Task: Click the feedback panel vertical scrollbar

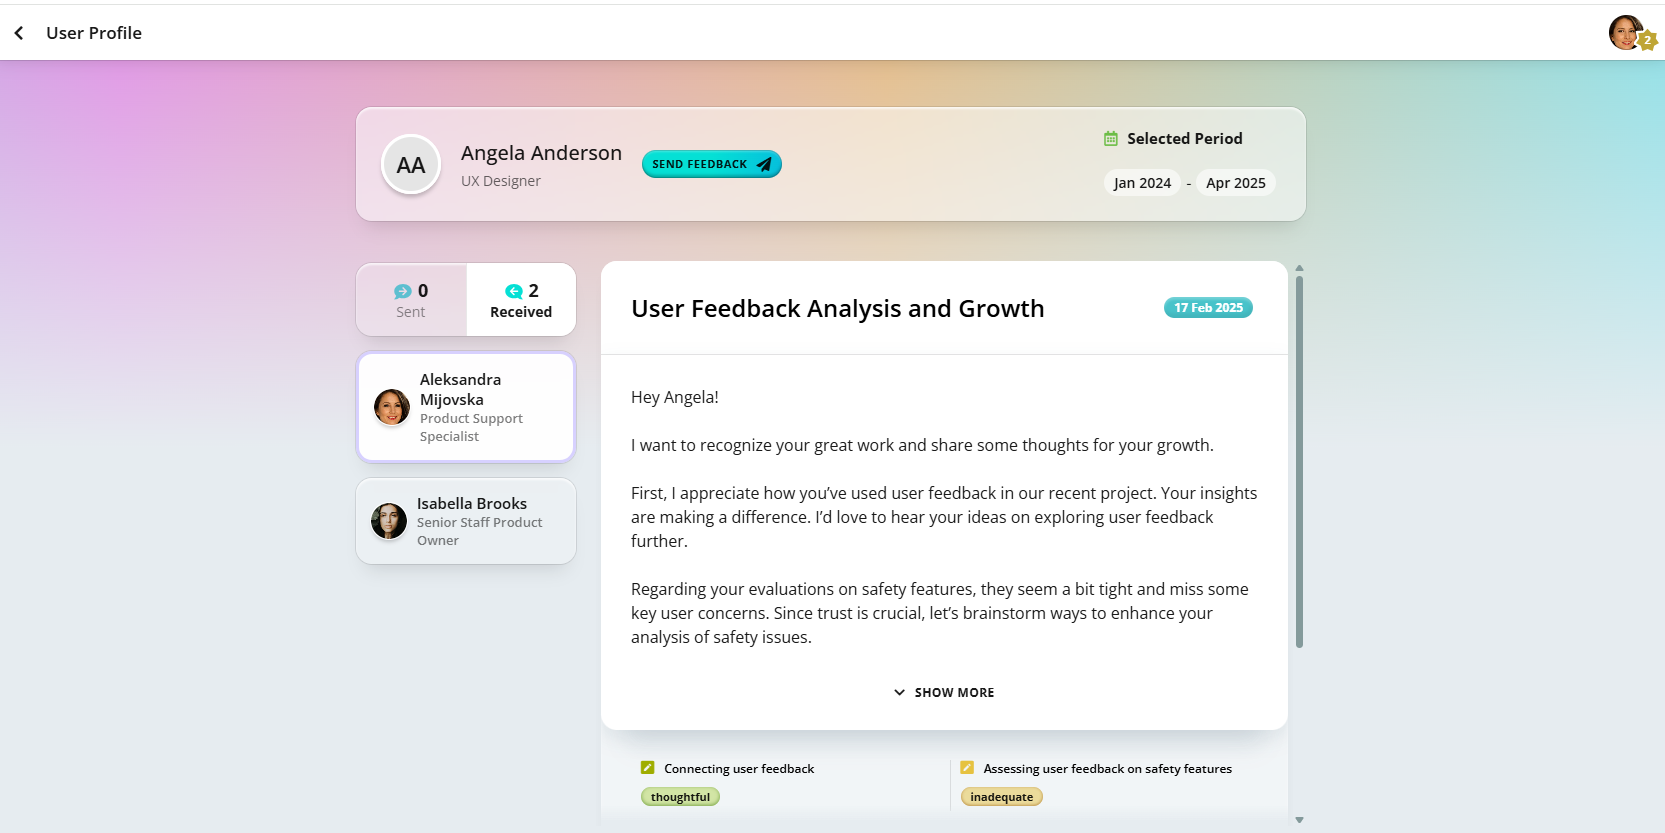Action: pyautogui.click(x=1299, y=462)
